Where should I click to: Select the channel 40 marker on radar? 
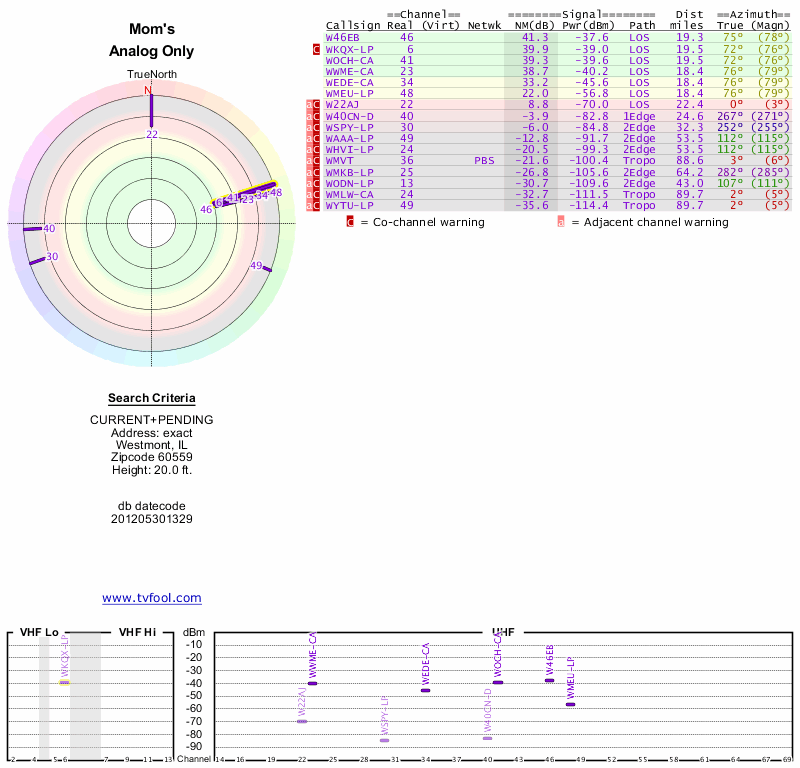pos(49,229)
